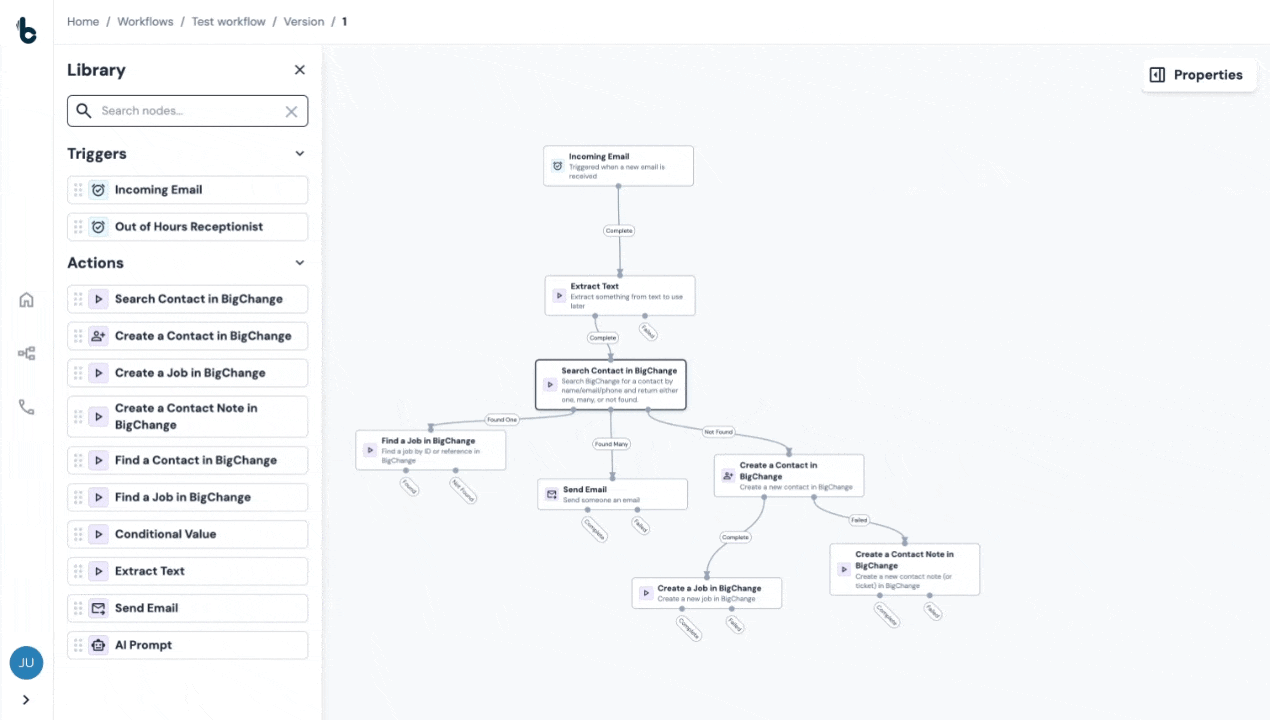This screenshot has height=720, width=1270.
Task: Clear the search nodes field with X icon
Action: pyautogui.click(x=291, y=112)
